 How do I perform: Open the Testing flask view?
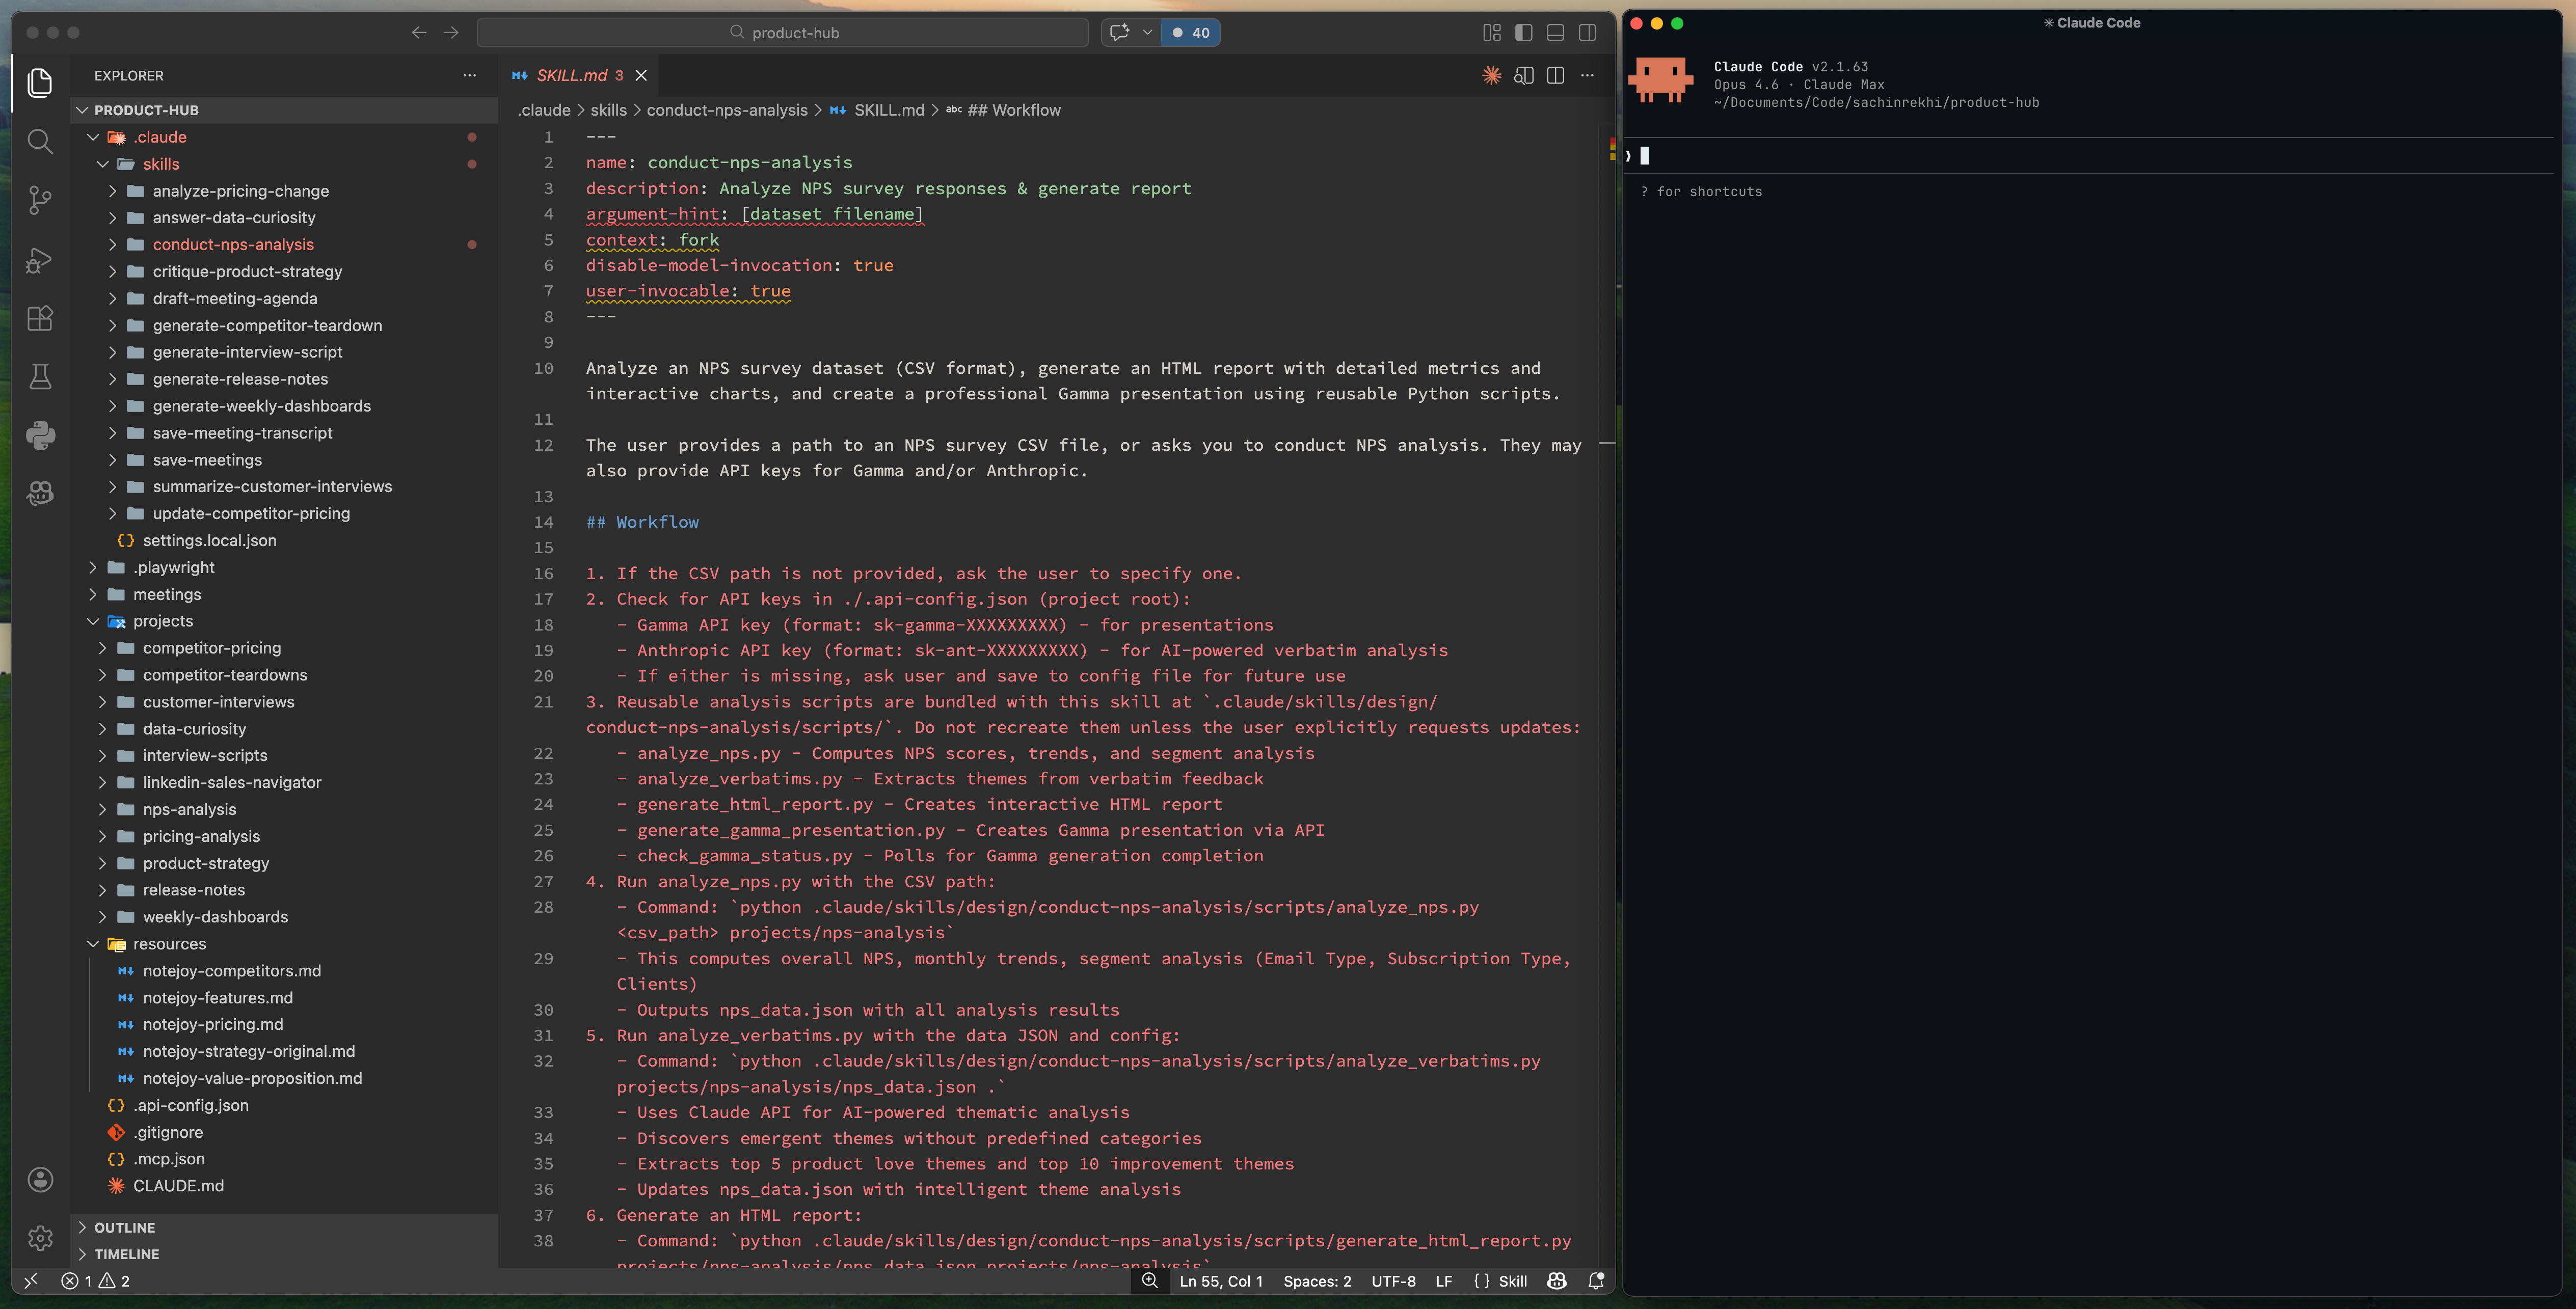coord(40,376)
